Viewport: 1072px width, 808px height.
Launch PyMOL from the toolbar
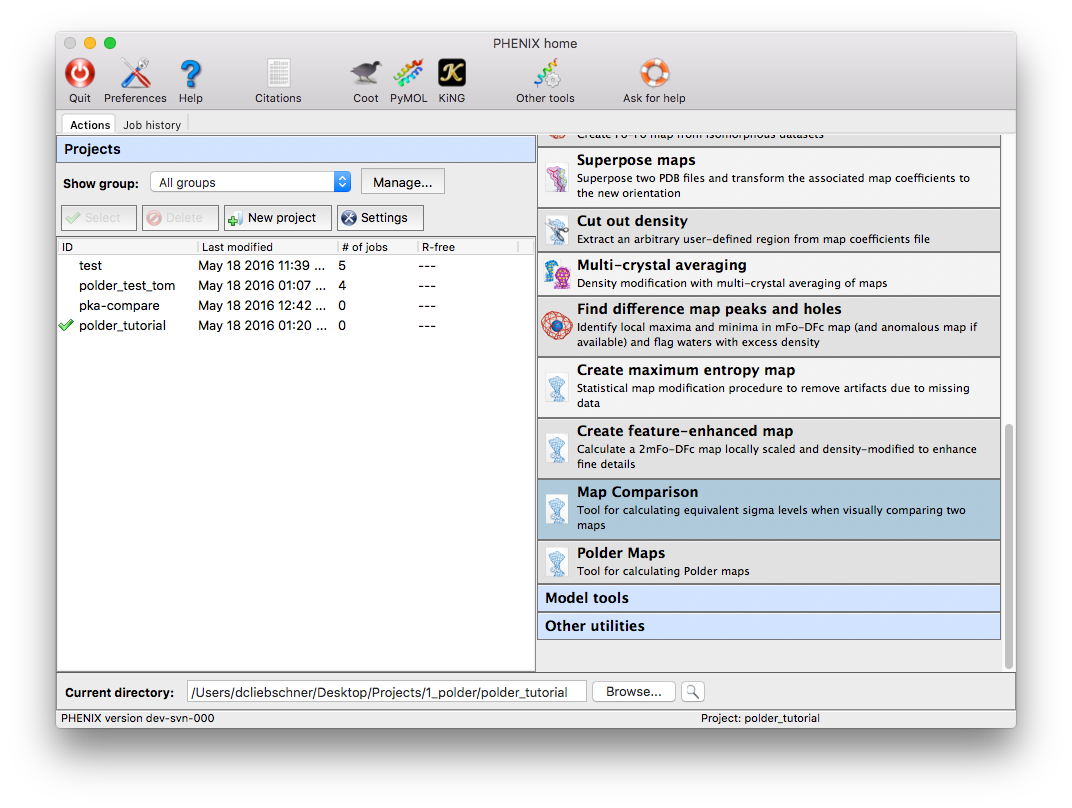408,74
